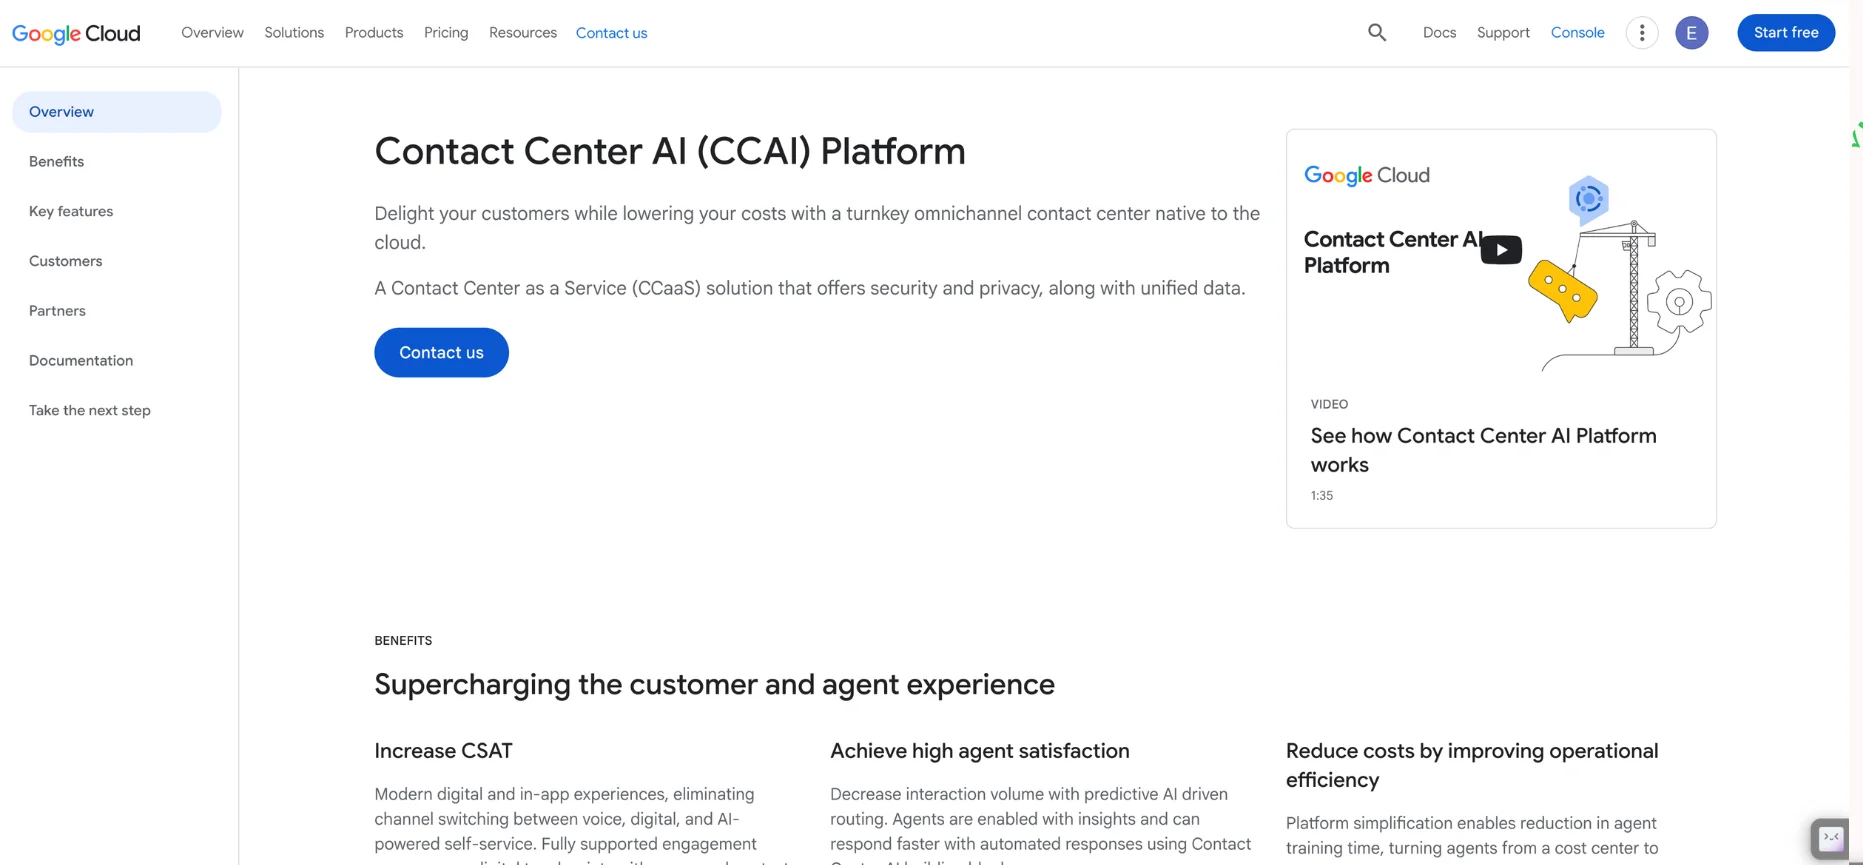Image resolution: width=1863 pixels, height=865 pixels.
Task: Click the Google Cloud logo in header
Action: (x=76, y=33)
